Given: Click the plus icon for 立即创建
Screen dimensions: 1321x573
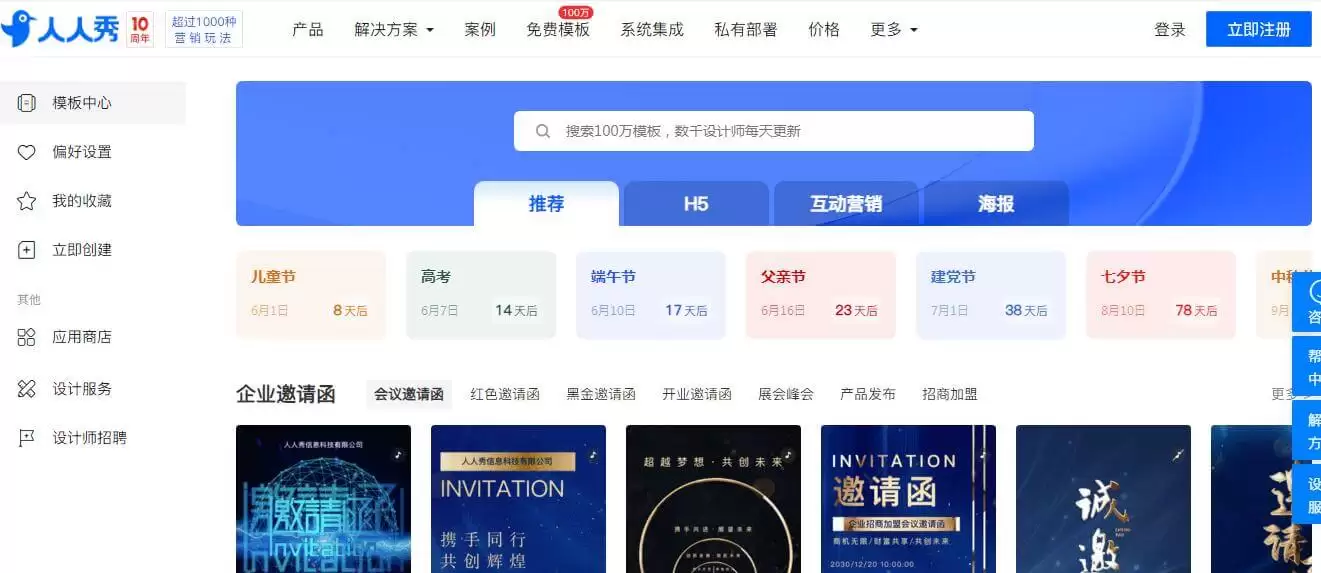Looking at the screenshot, I should [x=27, y=250].
